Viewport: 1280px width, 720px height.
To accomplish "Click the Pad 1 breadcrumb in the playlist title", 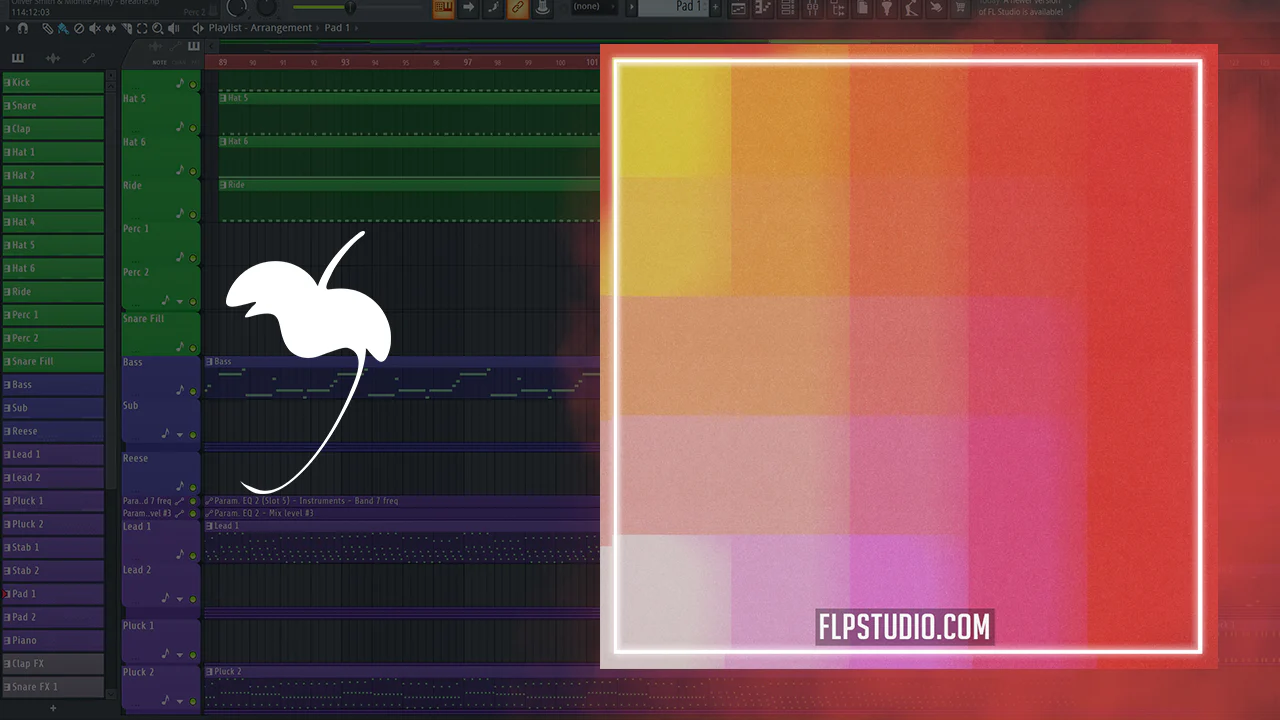I will click(338, 28).
